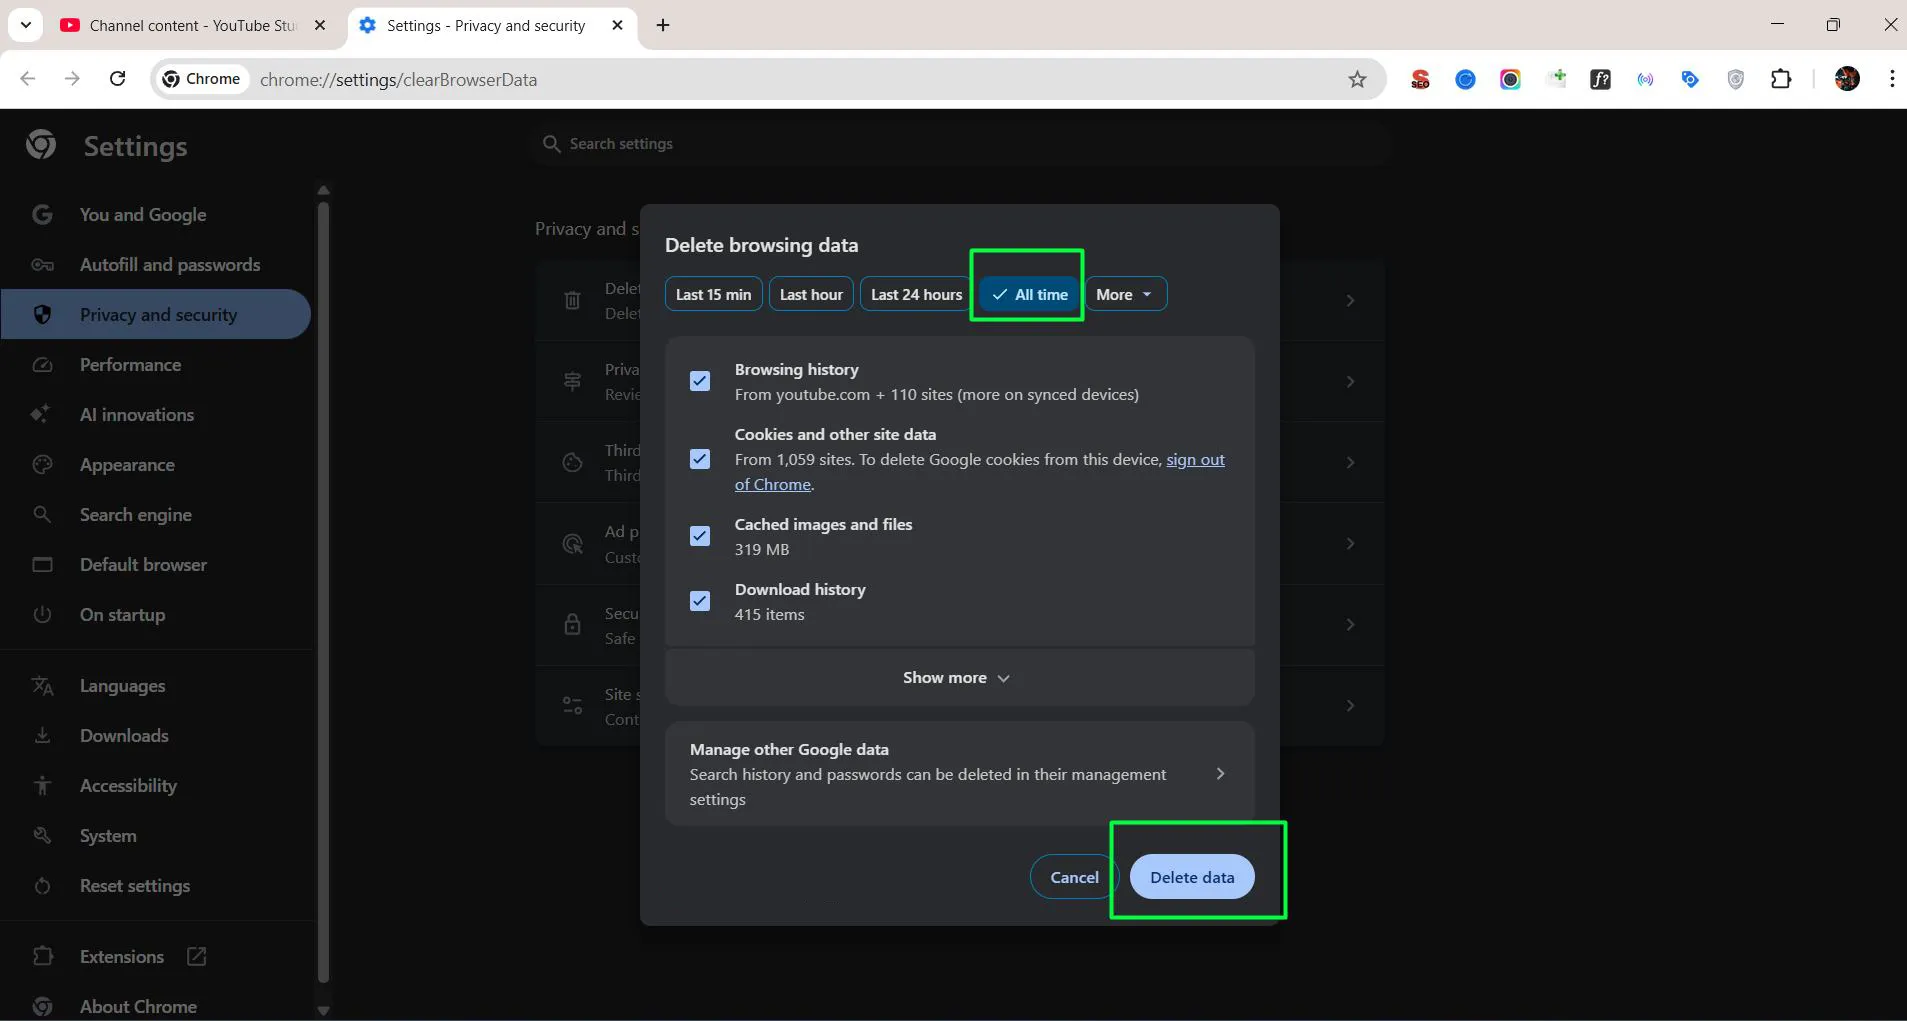Follow the sign out of Chrome link
The height and width of the screenshot is (1021, 1907).
[x=1195, y=459]
